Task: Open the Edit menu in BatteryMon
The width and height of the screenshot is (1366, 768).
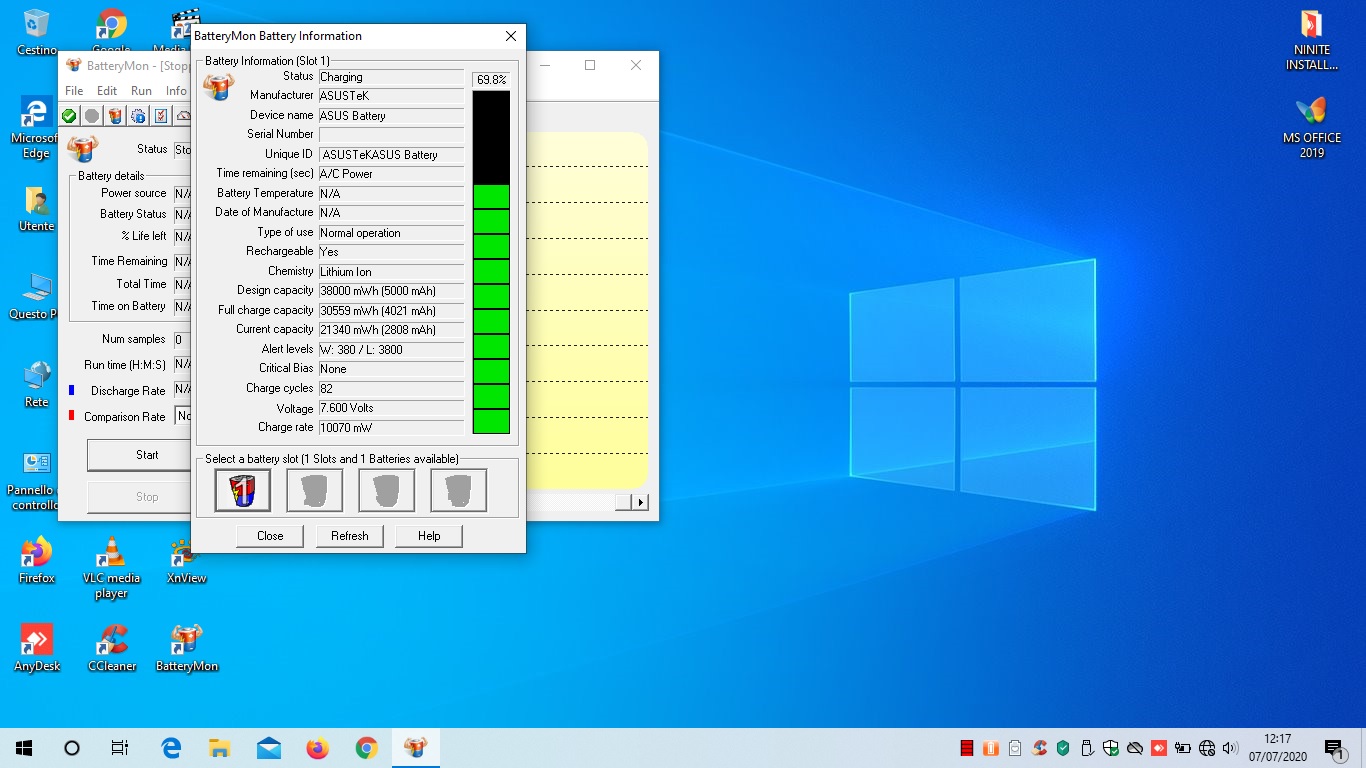Action: pos(107,91)
